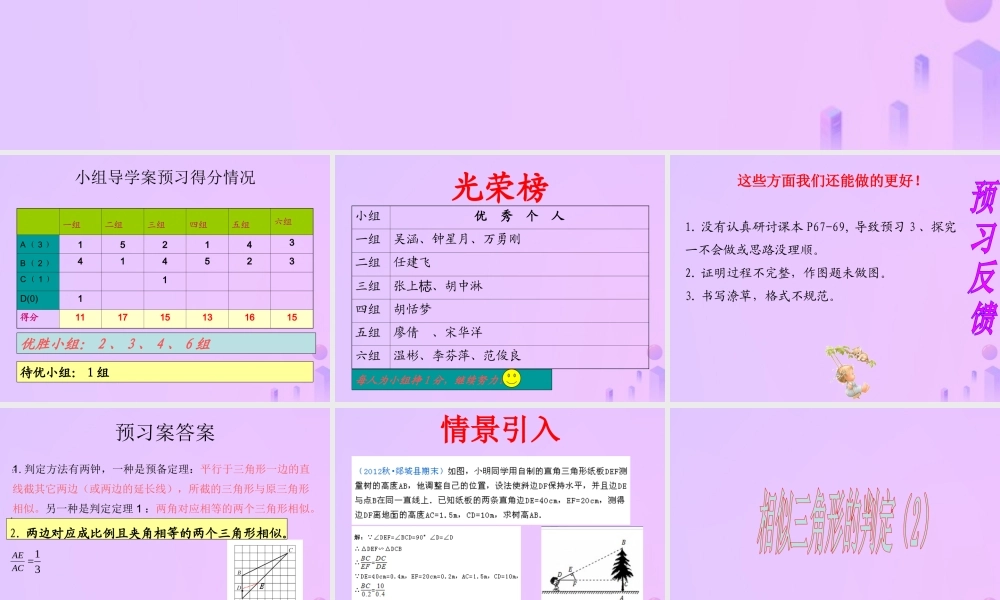
Task: Click feedback item 1 没有认真研讨课本
Action: 820,238
